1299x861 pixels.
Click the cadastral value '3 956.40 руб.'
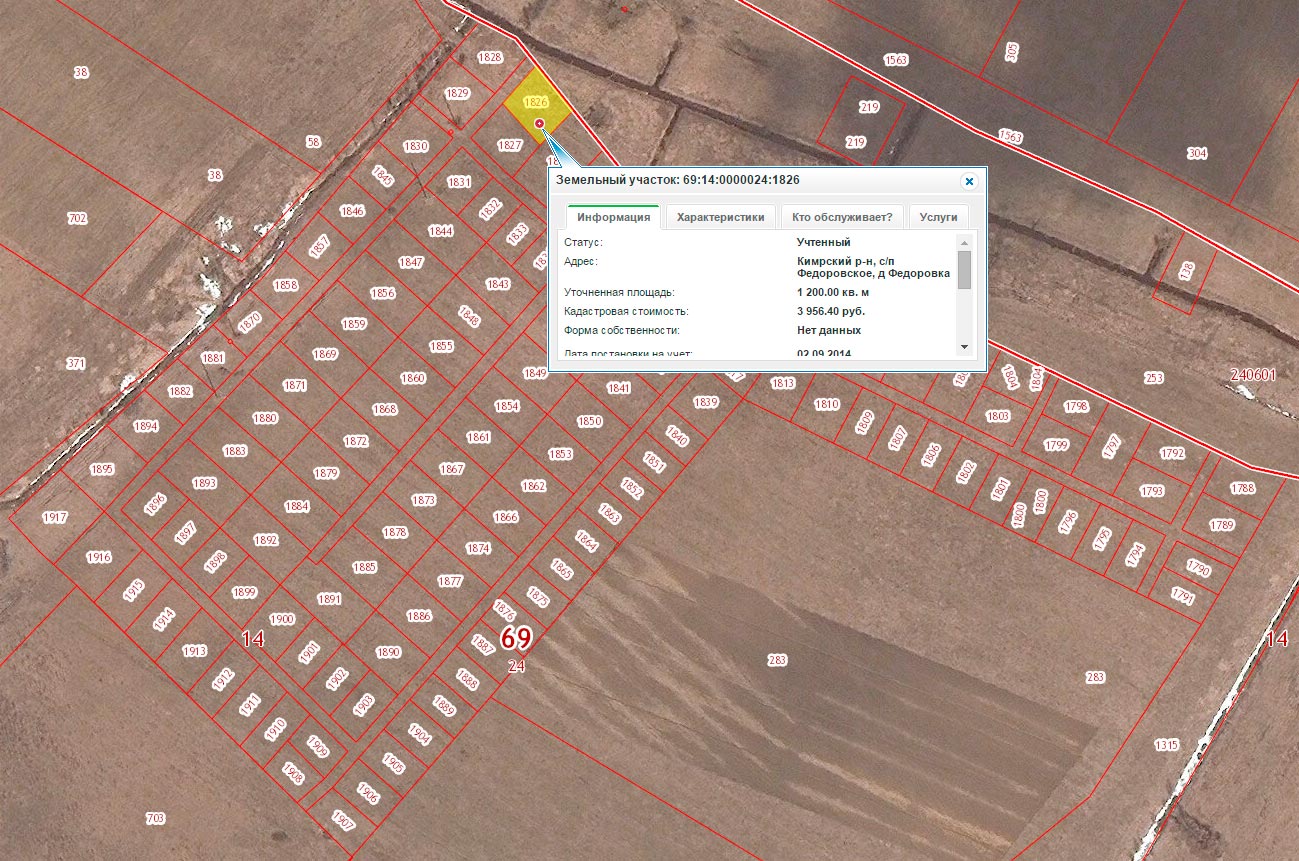pyautogui.click(x=831, y=311)
